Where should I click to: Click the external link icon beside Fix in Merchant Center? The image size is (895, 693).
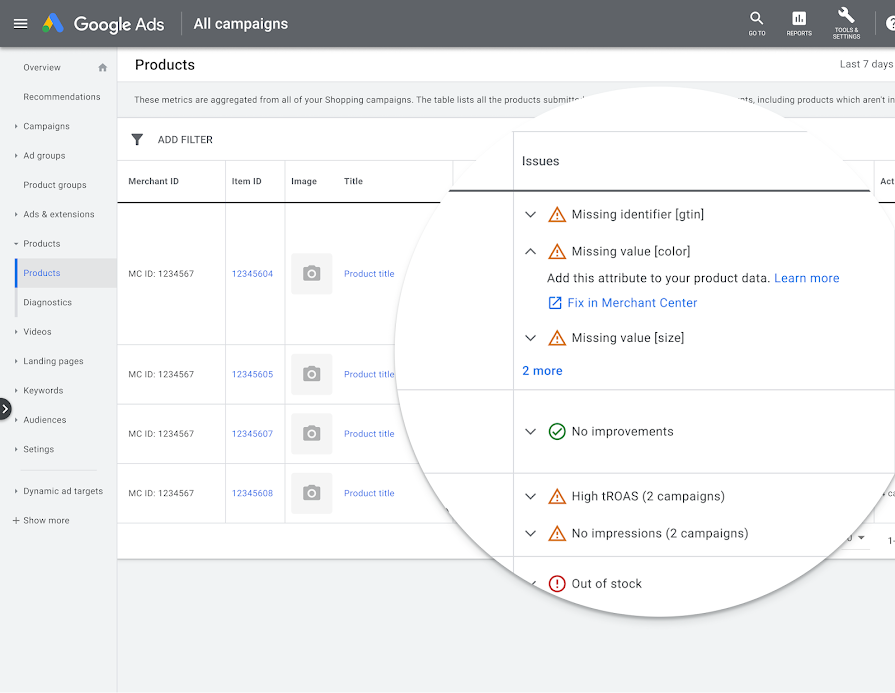[555, 303]
